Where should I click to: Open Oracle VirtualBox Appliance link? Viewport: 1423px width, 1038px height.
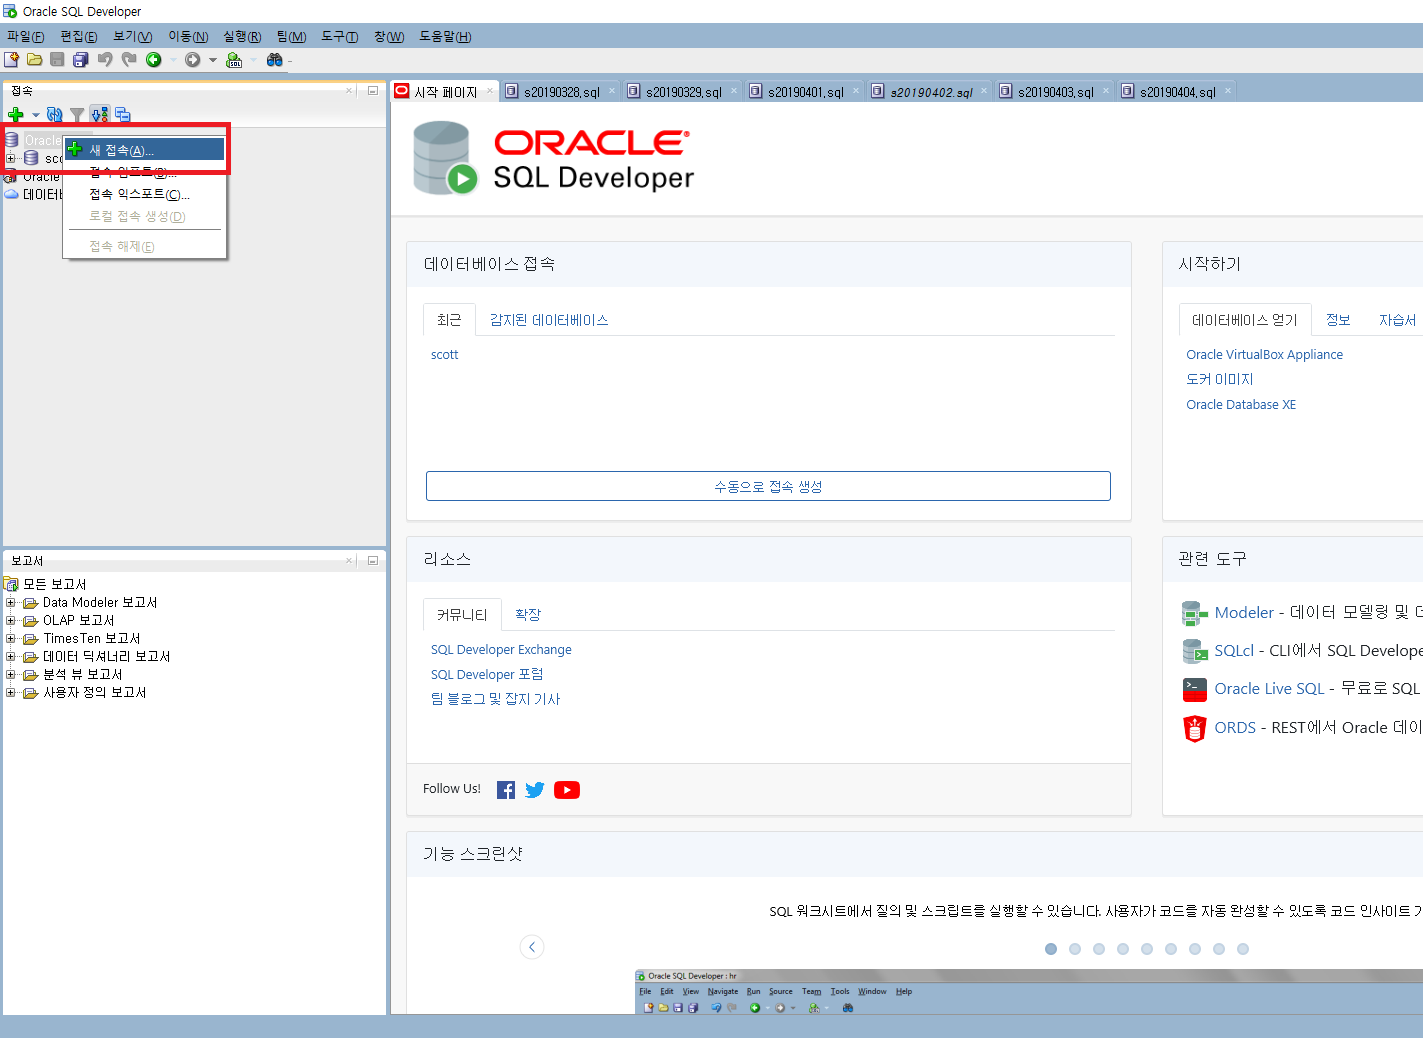[x=1264, y=354]
